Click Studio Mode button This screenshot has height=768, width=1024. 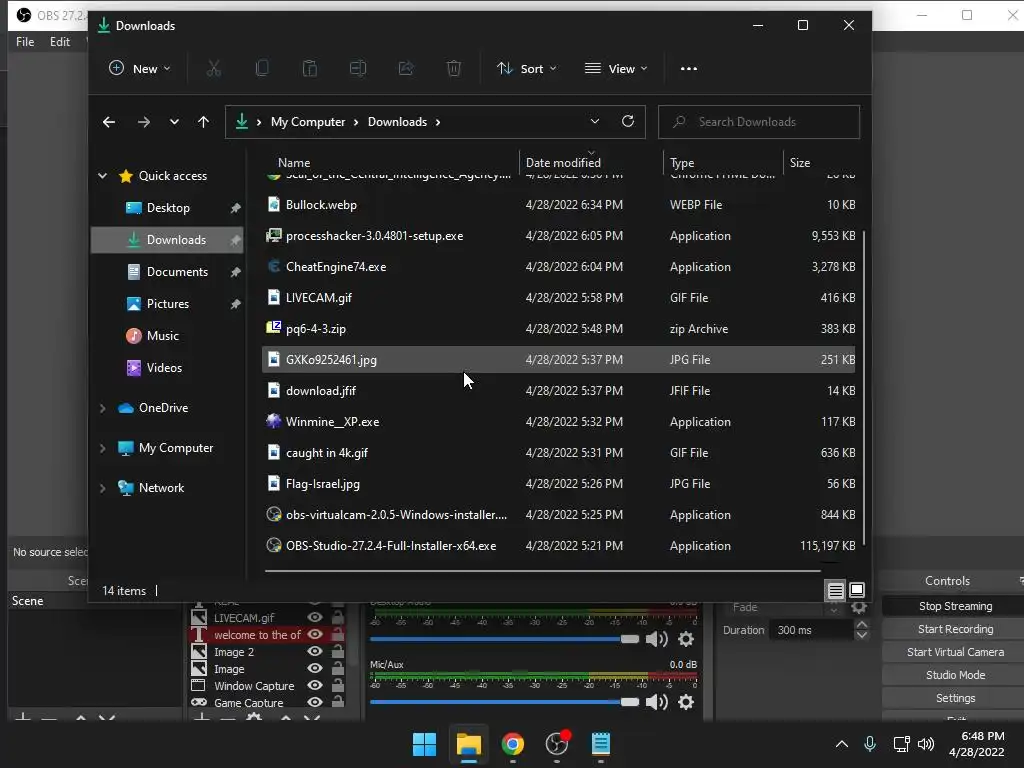click(x=955, y=675)
